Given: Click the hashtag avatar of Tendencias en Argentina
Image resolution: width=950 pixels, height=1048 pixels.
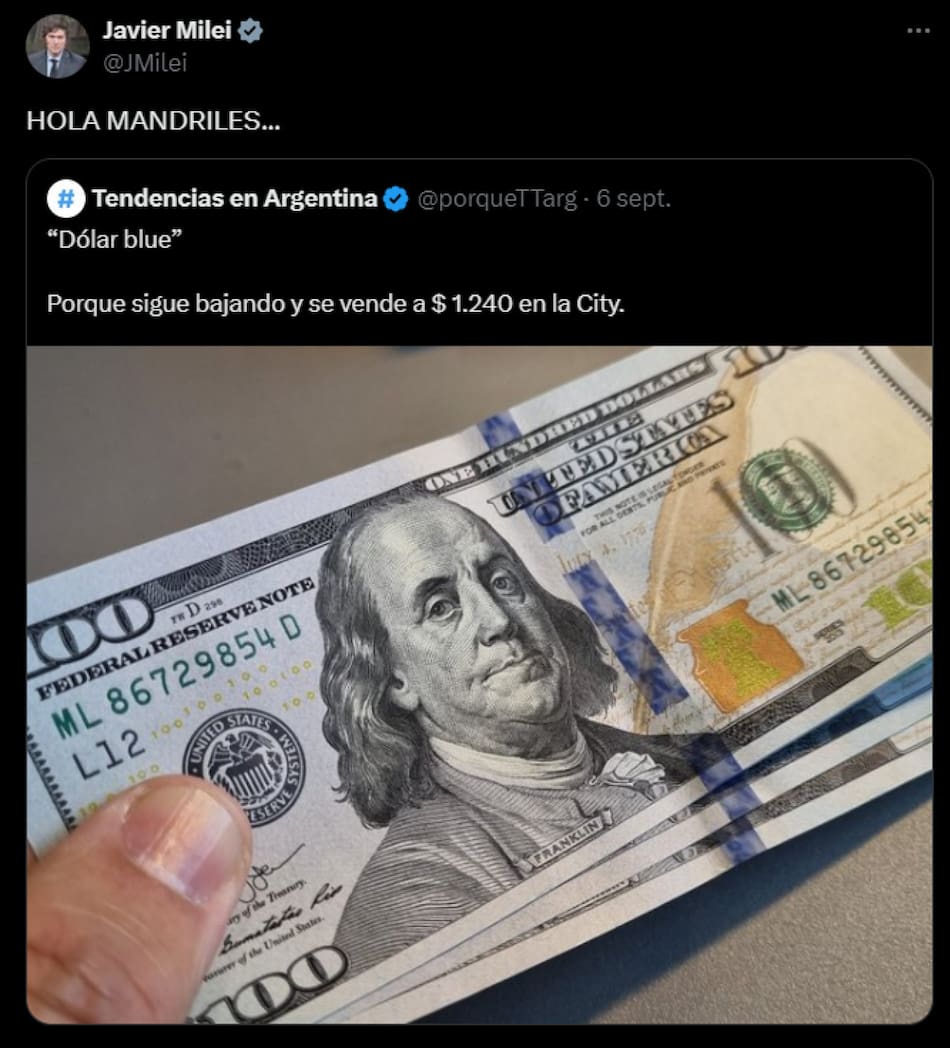Looking at the screenshot, I should tap(66, 199).
